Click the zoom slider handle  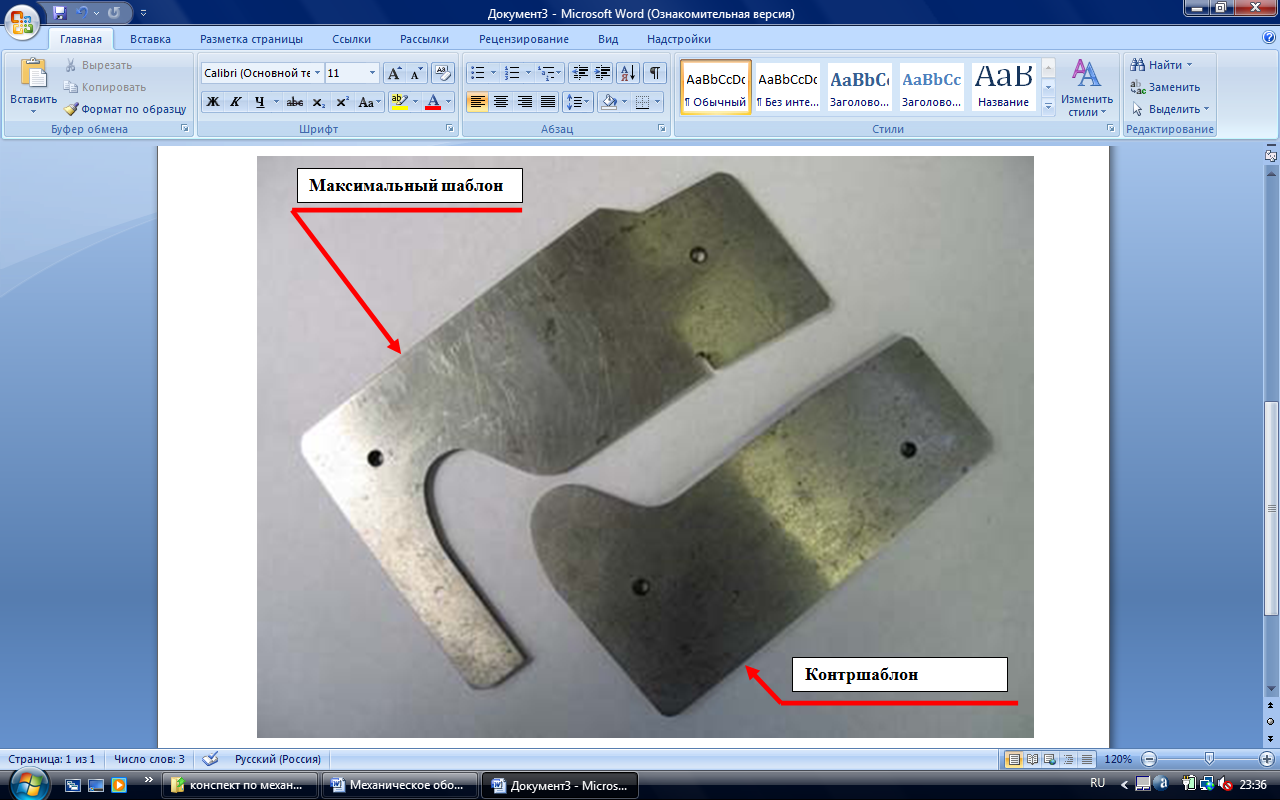(x=1209, y=759)
